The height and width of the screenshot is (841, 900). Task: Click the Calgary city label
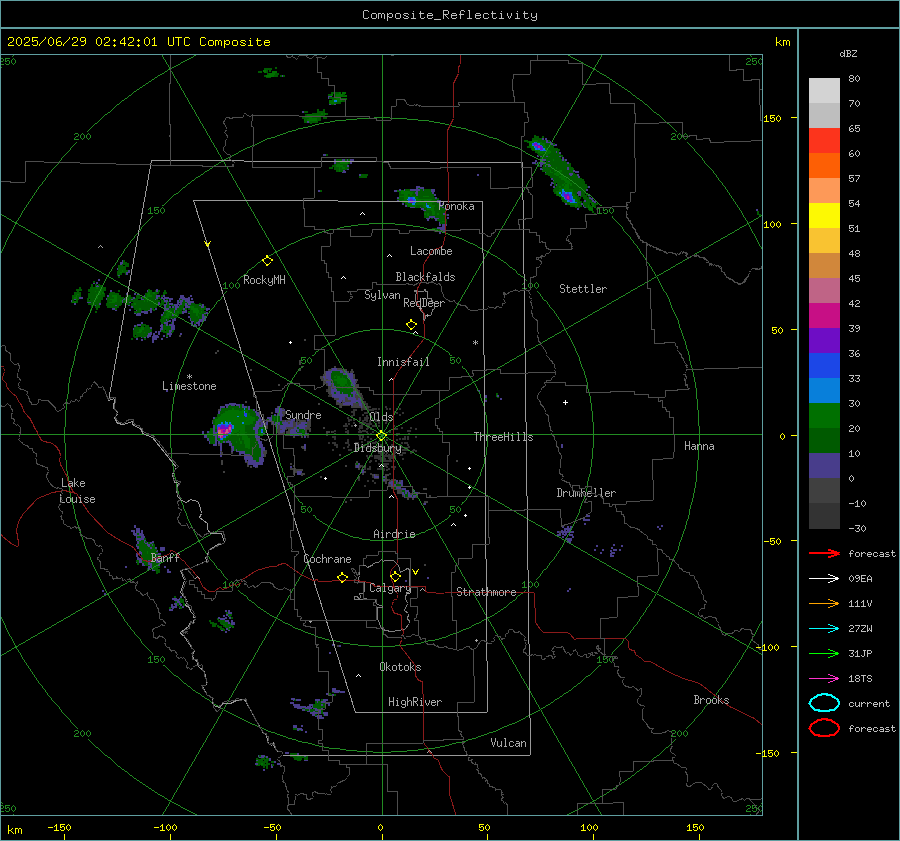point(390,588)
